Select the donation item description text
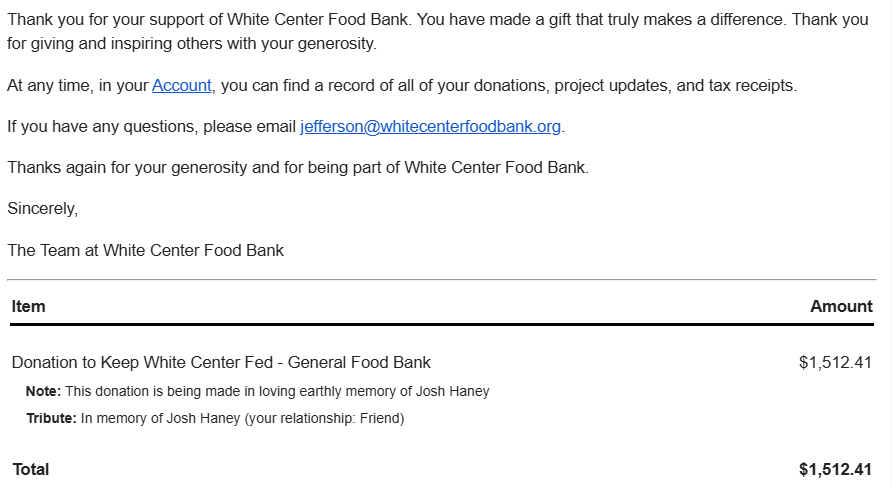 coord(221,362)
